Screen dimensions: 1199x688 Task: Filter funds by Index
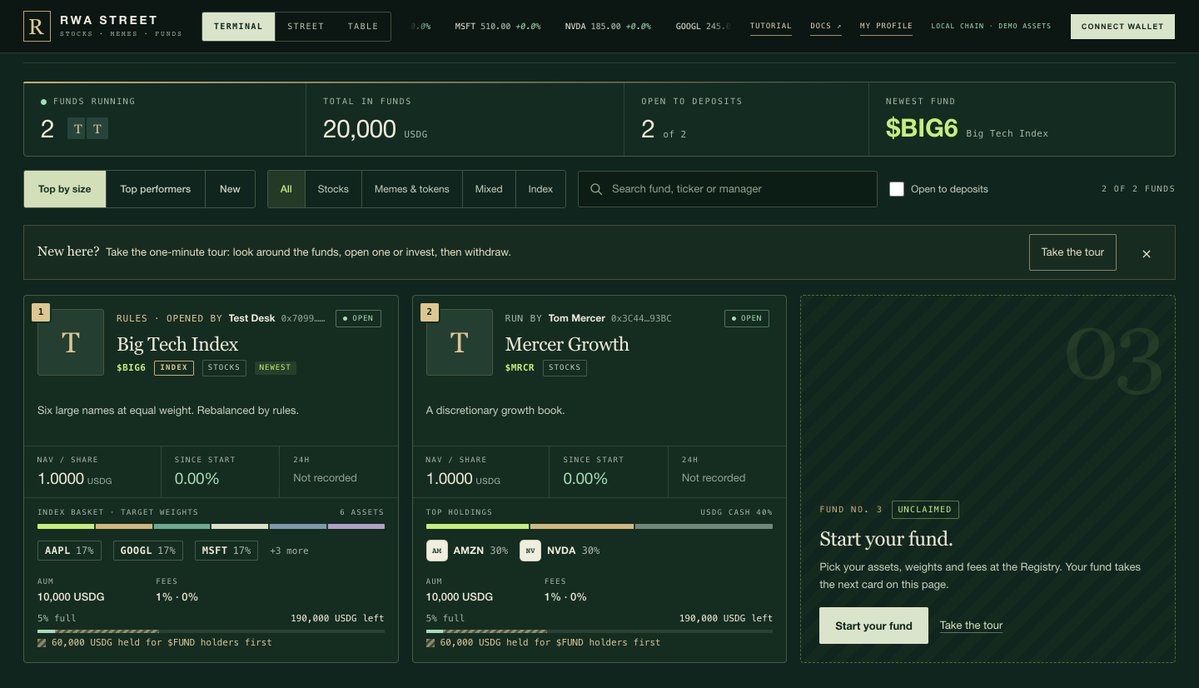tap(540, 189)
